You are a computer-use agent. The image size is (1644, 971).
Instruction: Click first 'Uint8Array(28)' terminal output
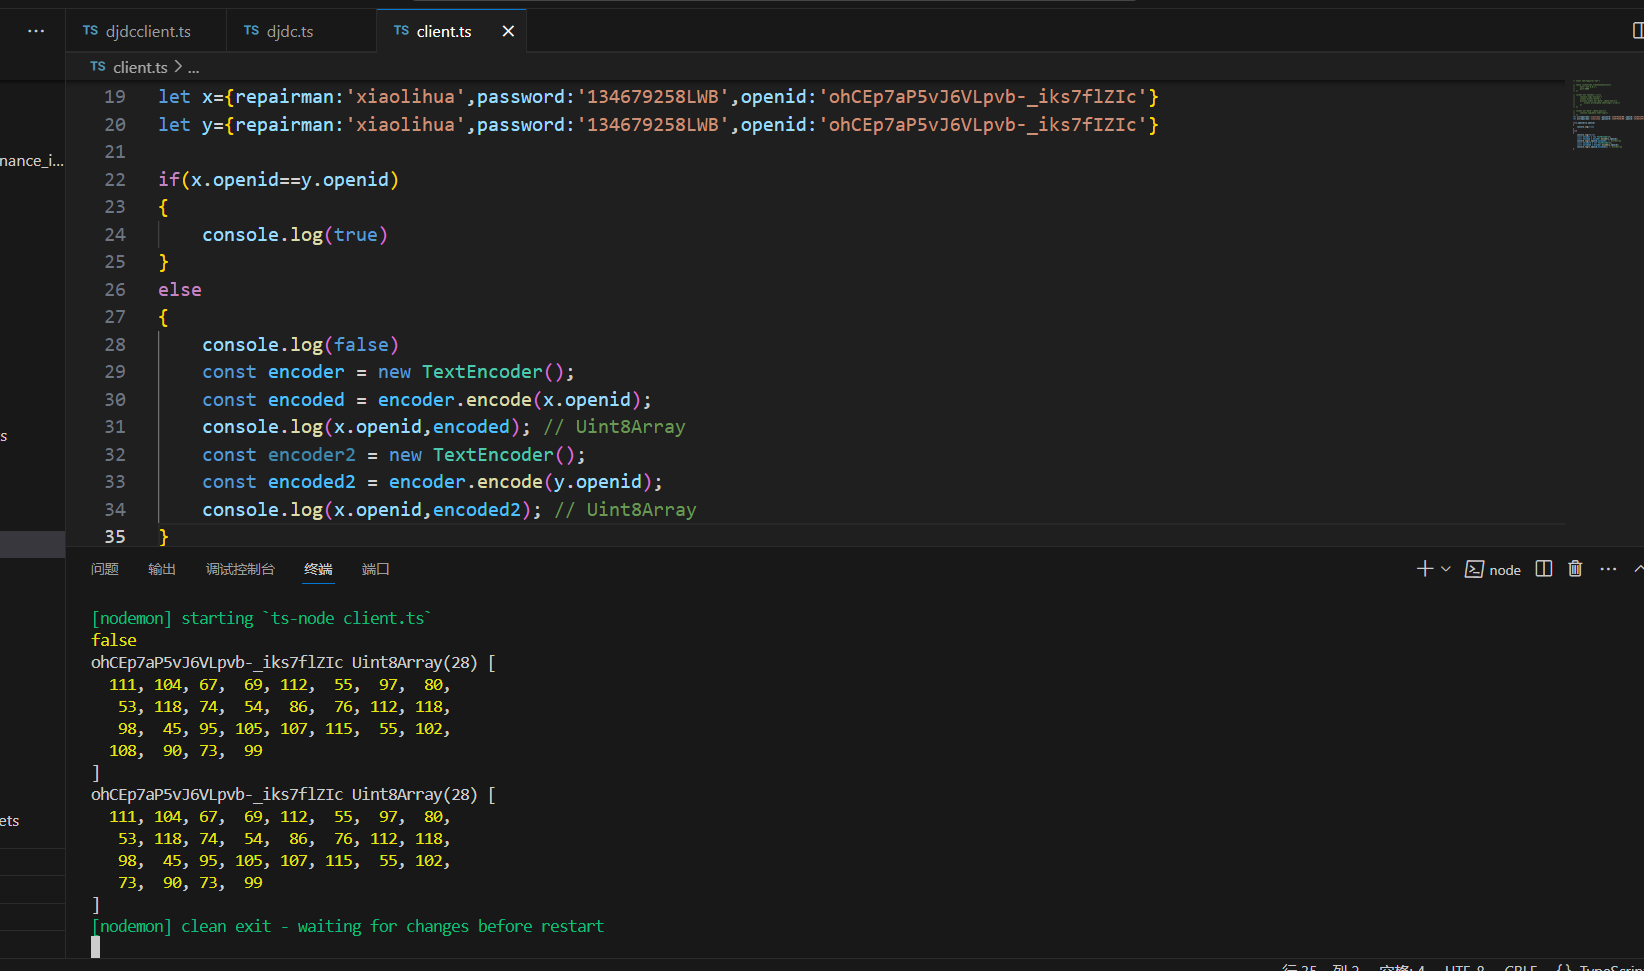coord(415,663)
